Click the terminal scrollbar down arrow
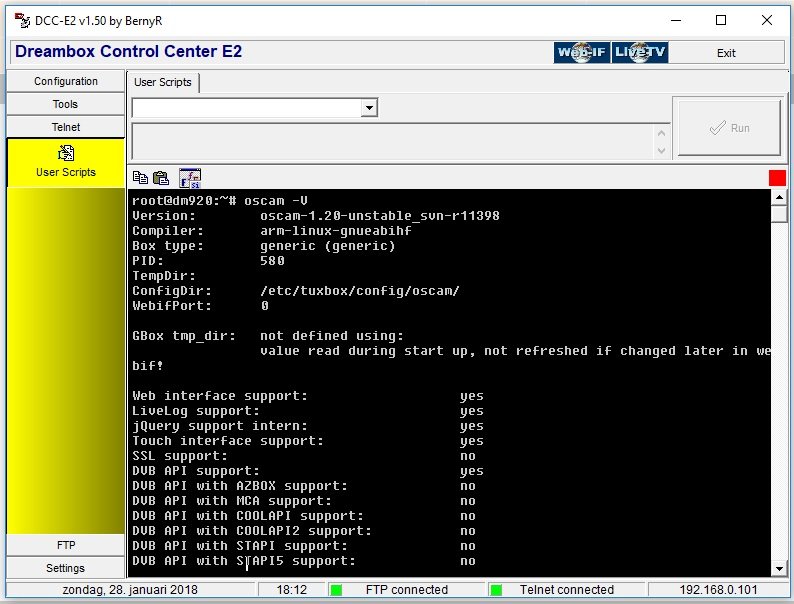The image size is (794, 604). point(779,569)
